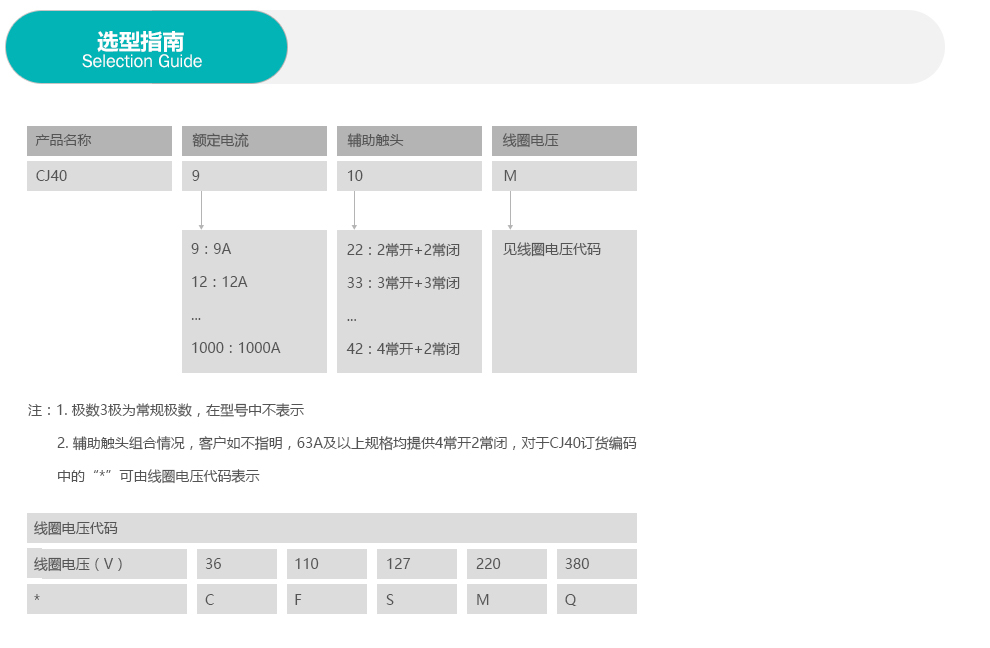Click the 选型指南 Selection Guide banner
The width and height of the screenshot is (990, 648).
point(146,47)
